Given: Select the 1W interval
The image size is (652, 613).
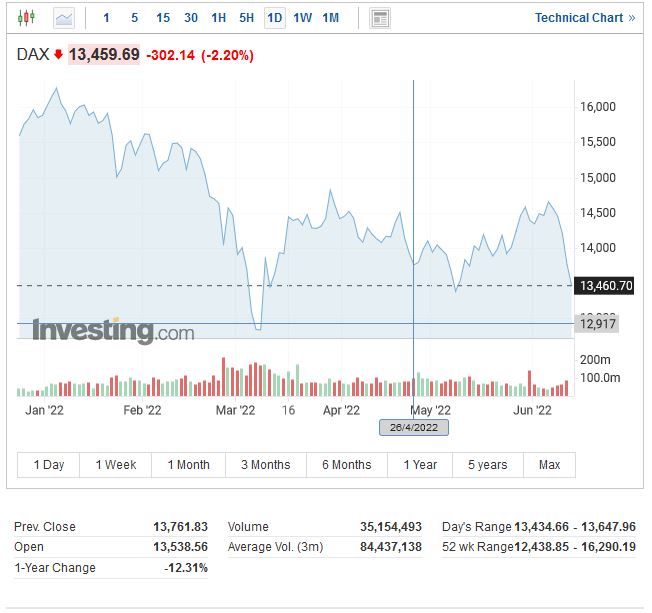Looking at the screenshot, I should [x=302, y=18].
